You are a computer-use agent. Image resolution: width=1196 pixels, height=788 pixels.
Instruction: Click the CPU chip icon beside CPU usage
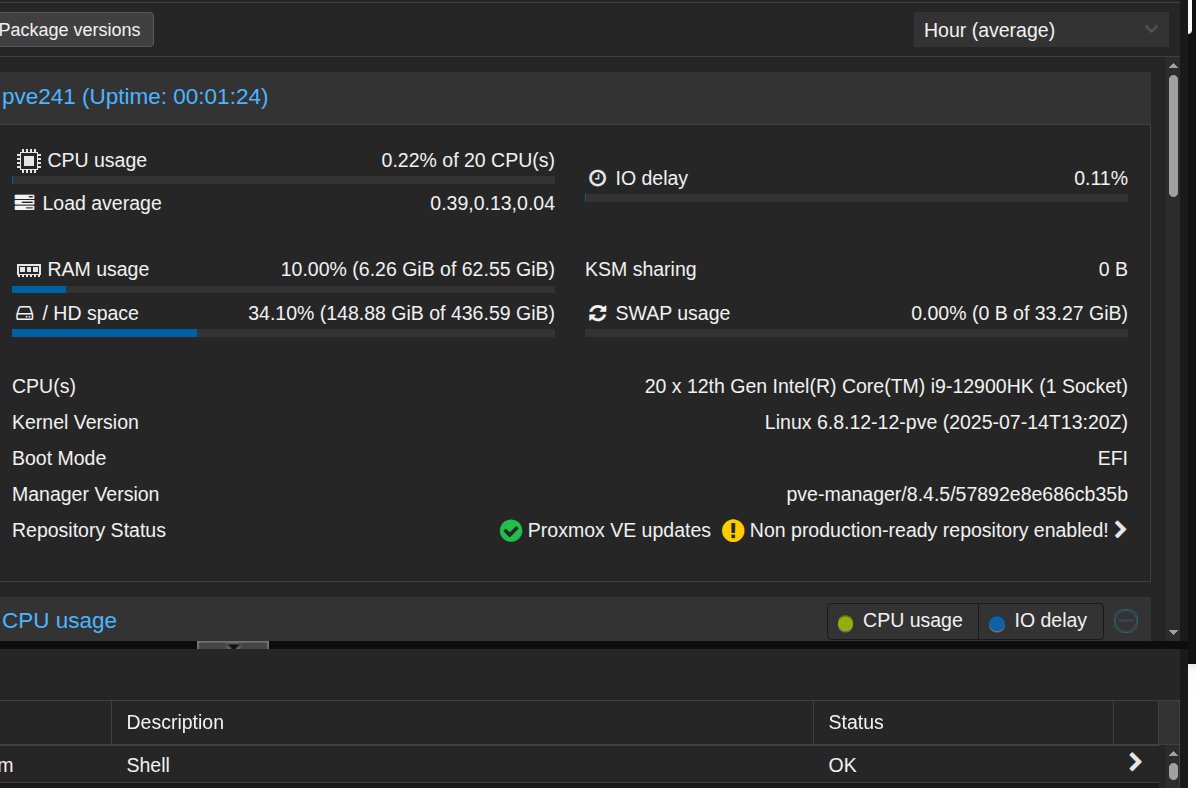[28, 161]
